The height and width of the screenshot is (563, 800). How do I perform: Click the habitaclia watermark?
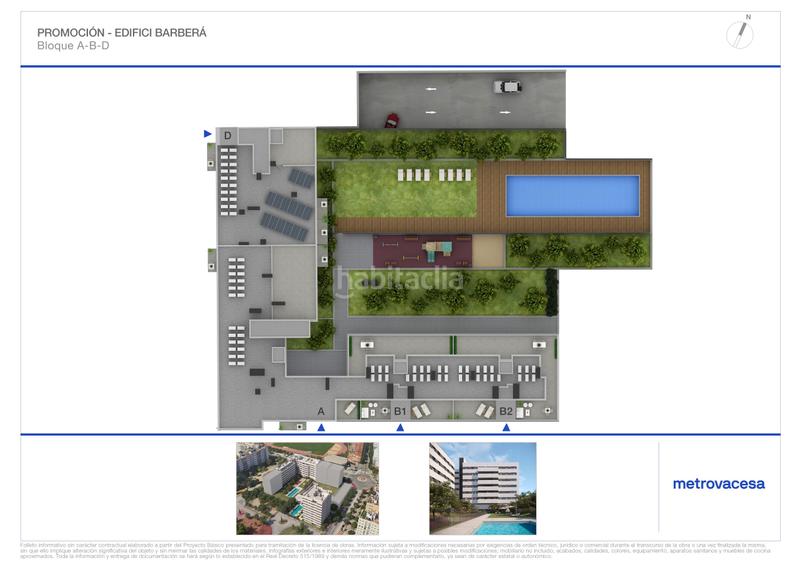point(400,278)
